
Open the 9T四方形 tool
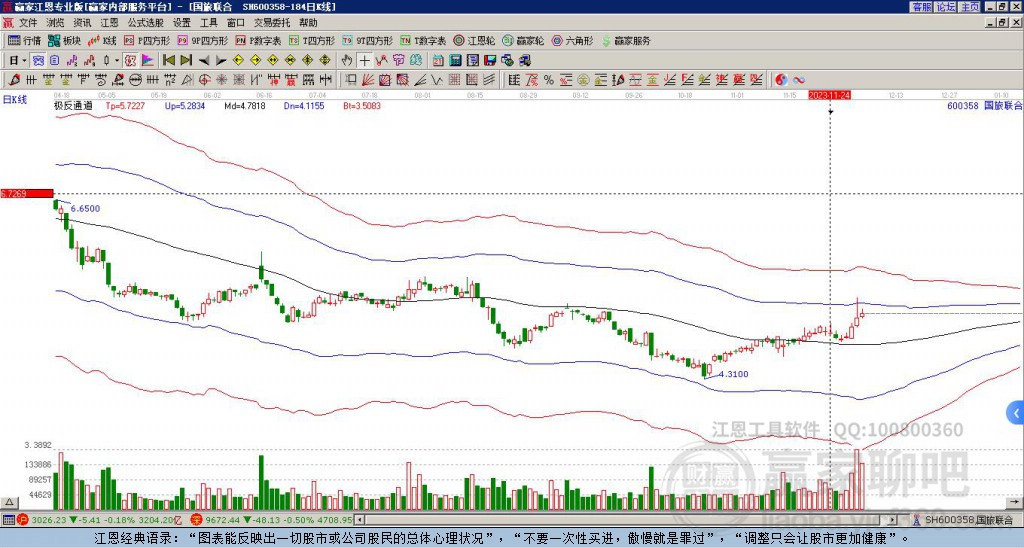tap(367, 40)
